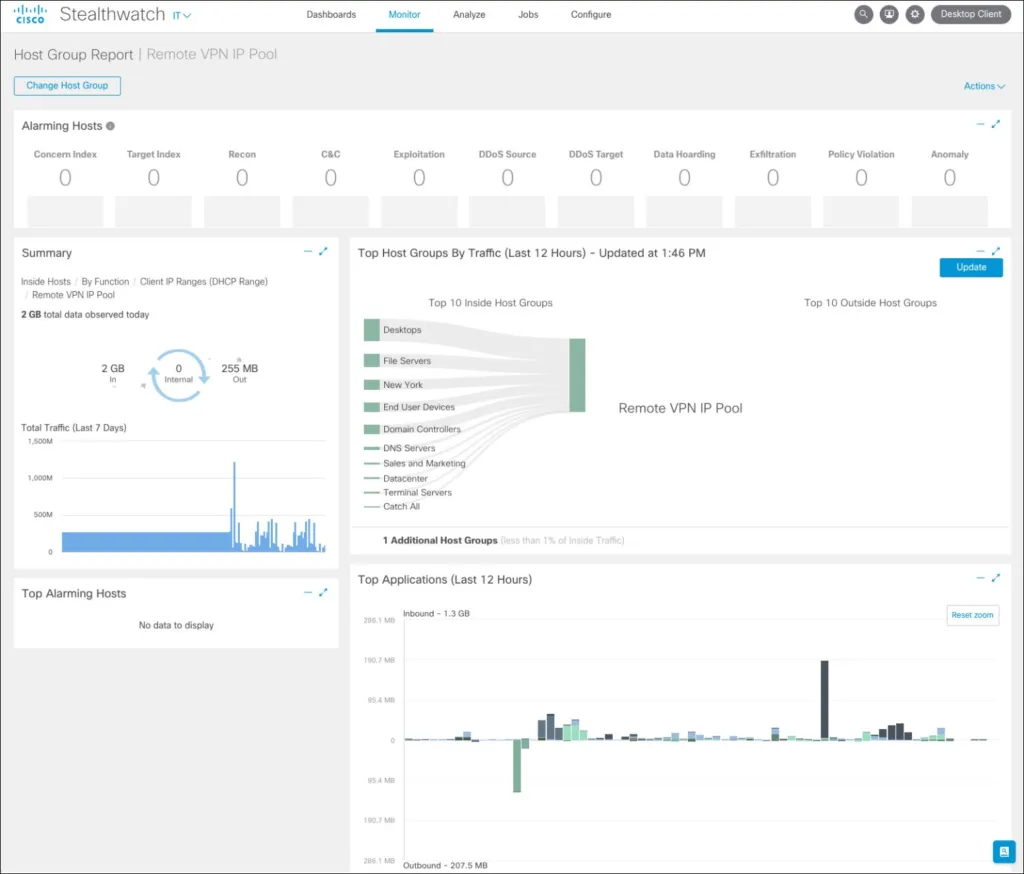Image resolution: width=1024 pixels, height=874 pixels.
Task: Click the Change Host Group button
Action: 67,86
